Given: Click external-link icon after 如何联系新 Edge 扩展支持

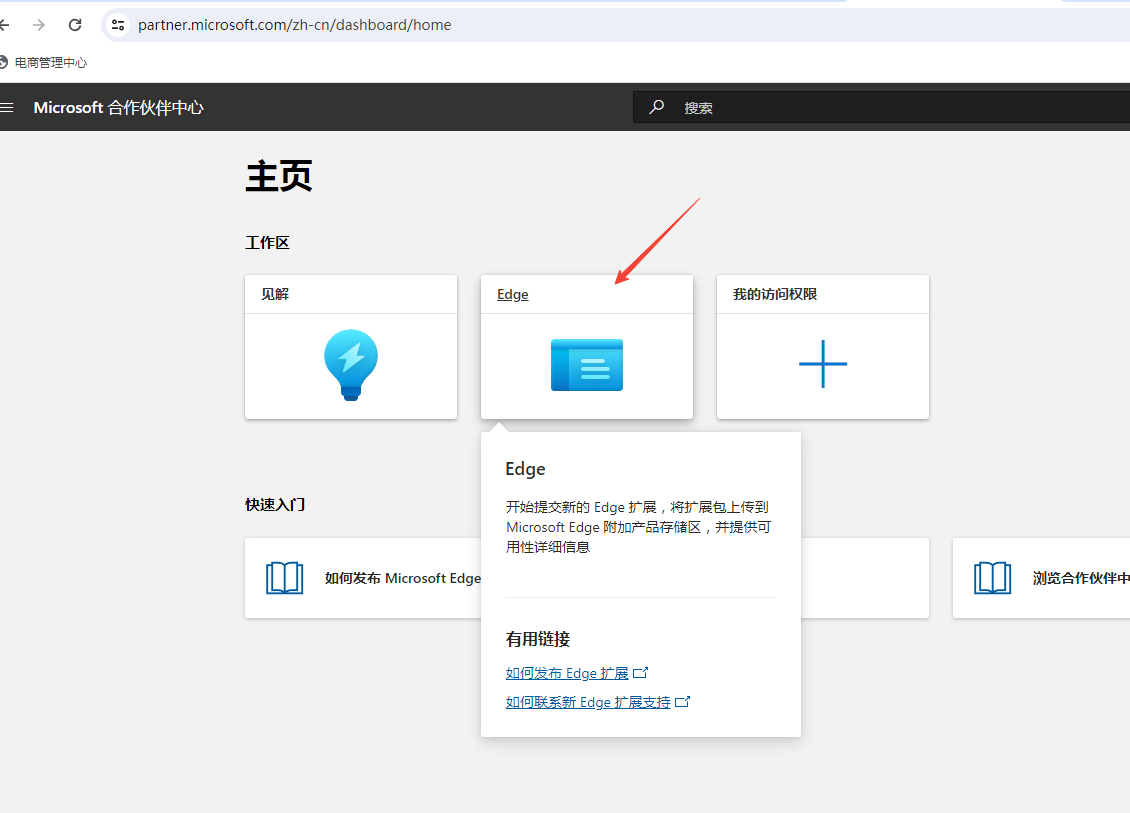Looking at the screenshot, I should pos(682,701).
